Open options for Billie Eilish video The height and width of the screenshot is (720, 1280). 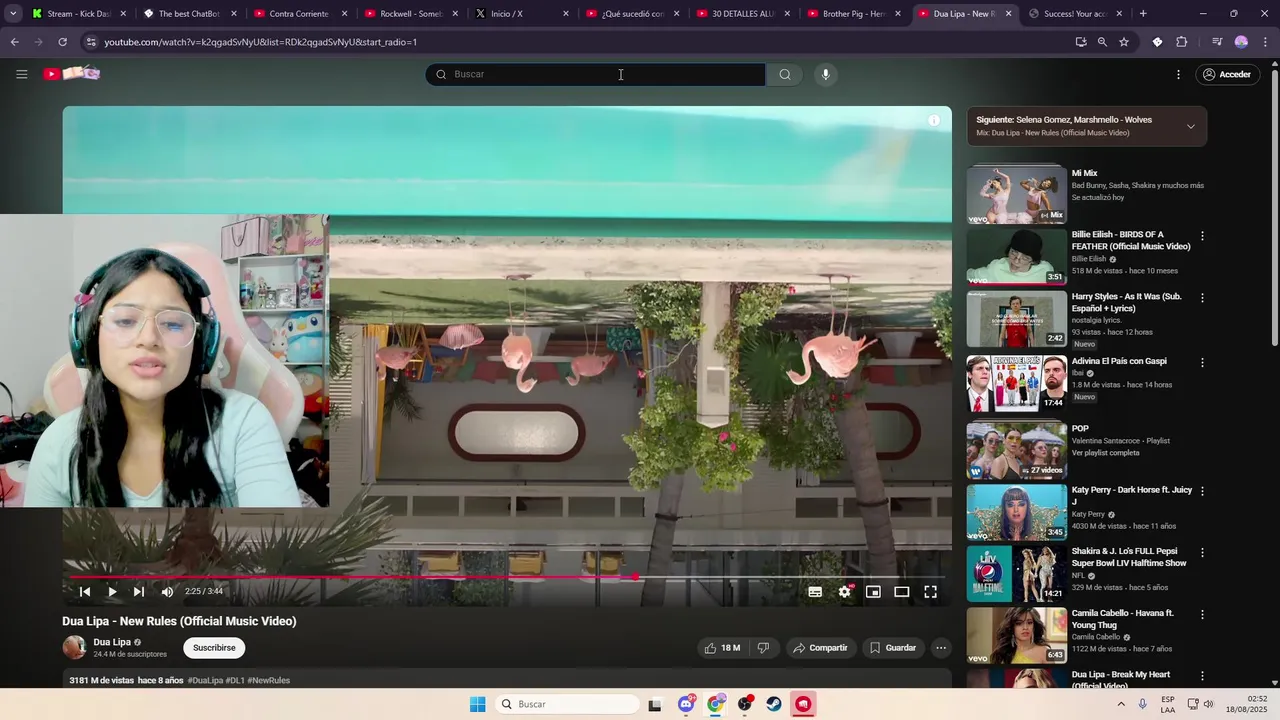coord(1202,236)
